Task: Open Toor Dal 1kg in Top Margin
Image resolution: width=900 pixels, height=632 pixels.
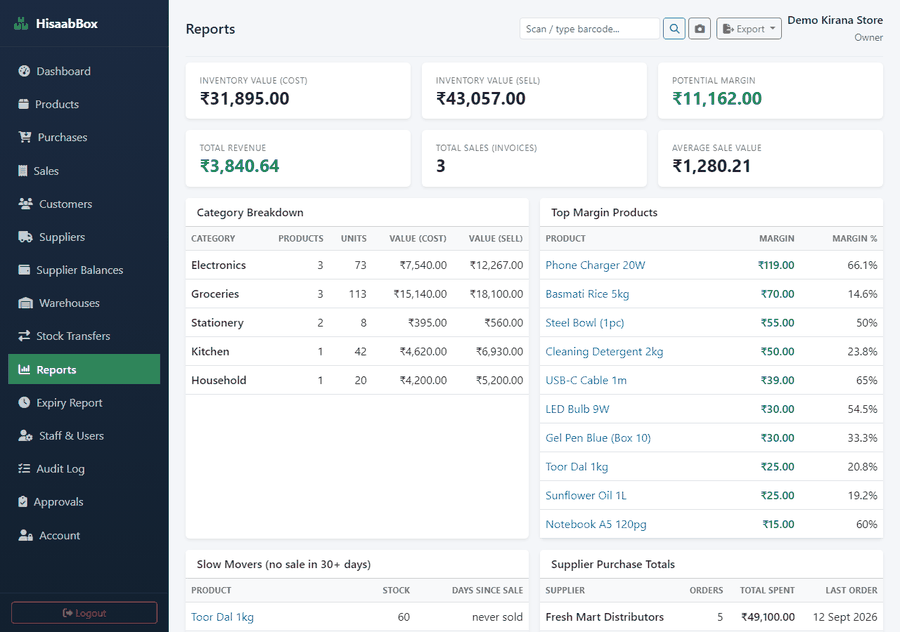Action: click(x=577, y=467)
